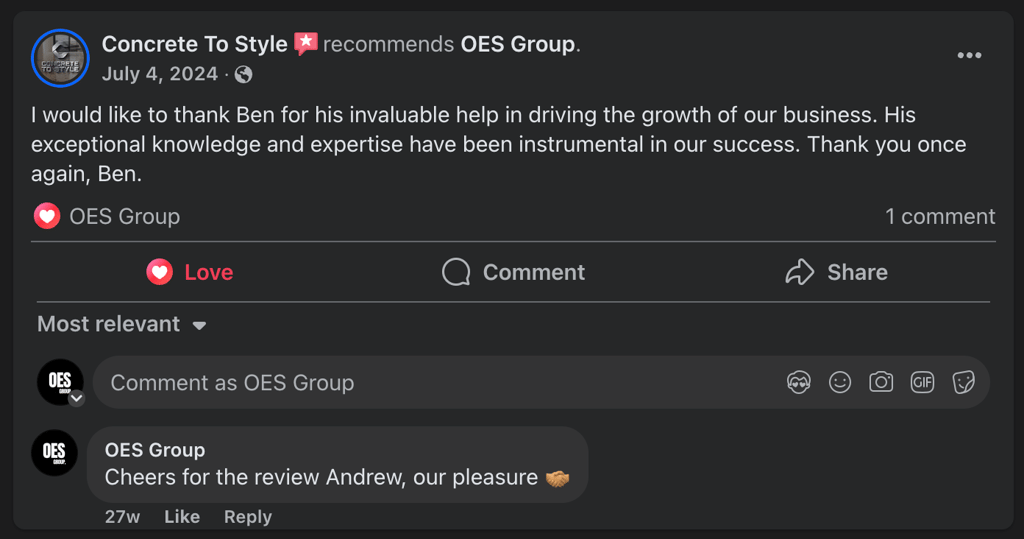Open the sticker picker icon
Screen dimensions: 1024x539
963,382
